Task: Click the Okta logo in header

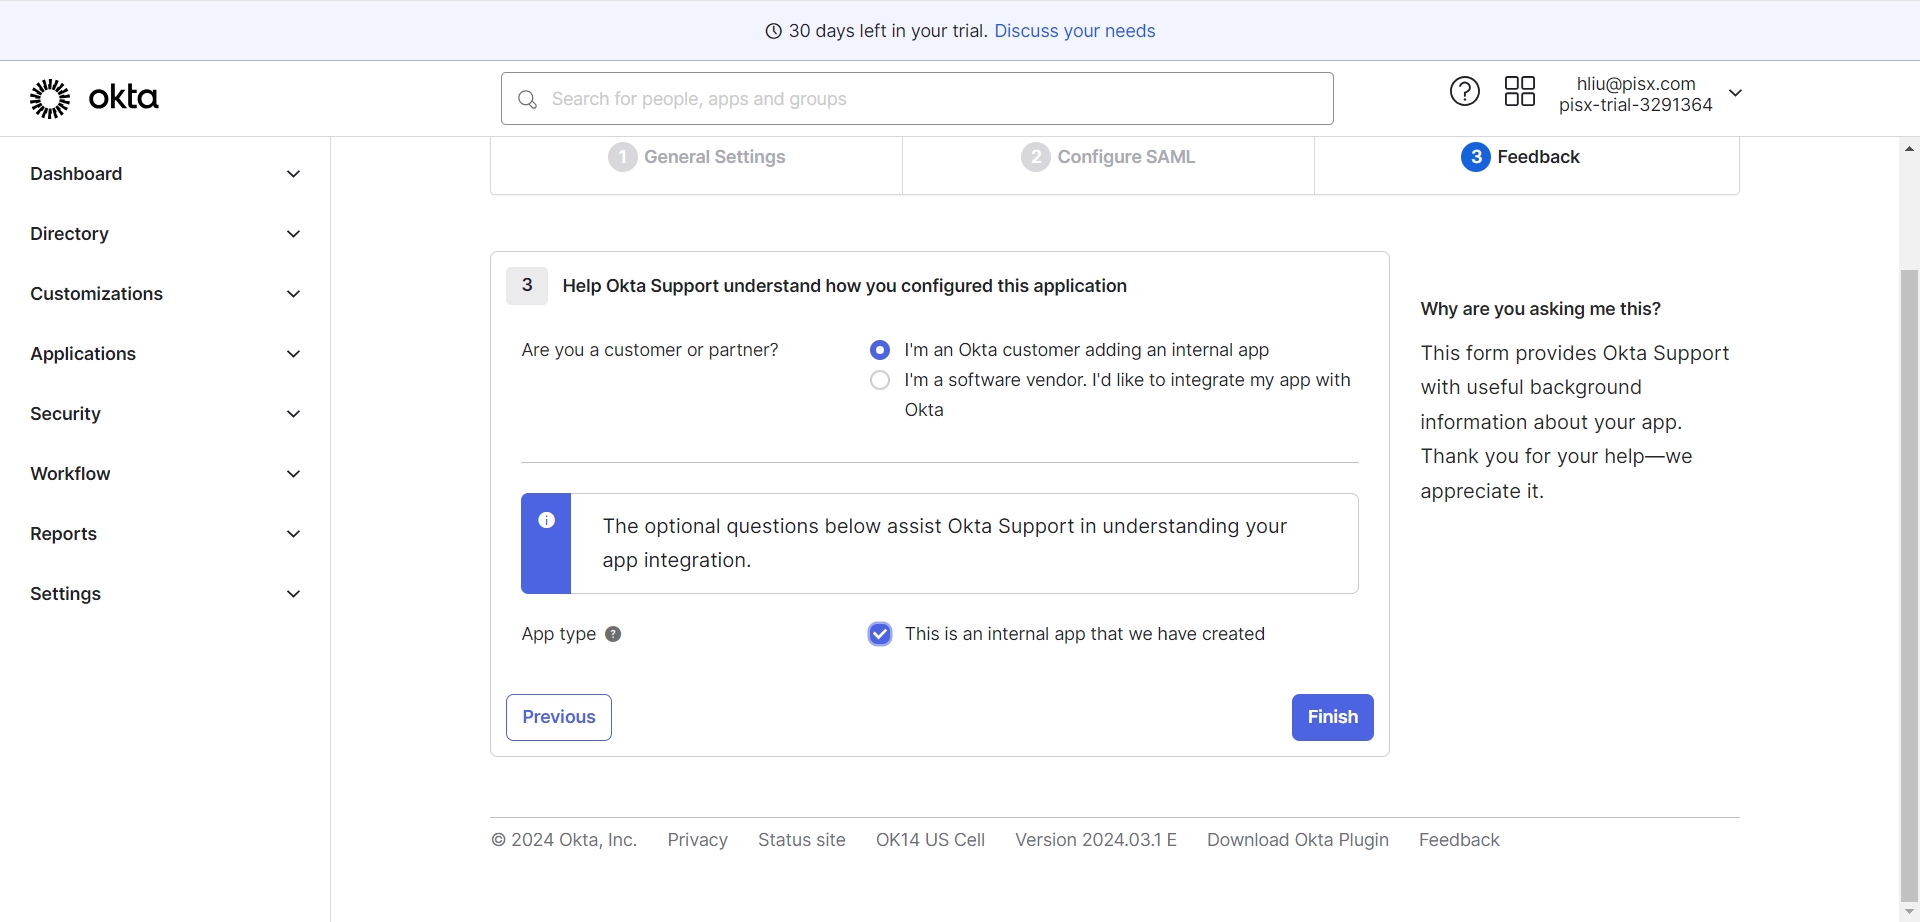Action: point(94,98)
